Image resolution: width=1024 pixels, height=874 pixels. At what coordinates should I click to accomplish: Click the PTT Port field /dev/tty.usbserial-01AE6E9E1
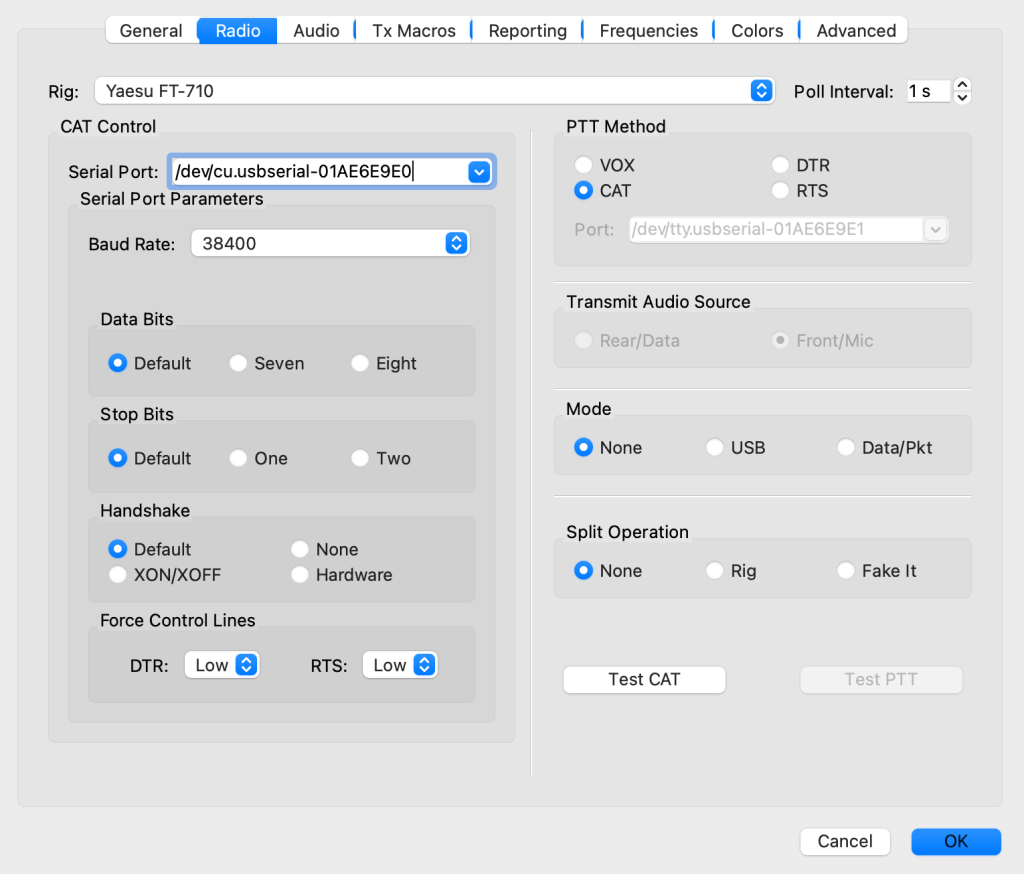[776, 229]
